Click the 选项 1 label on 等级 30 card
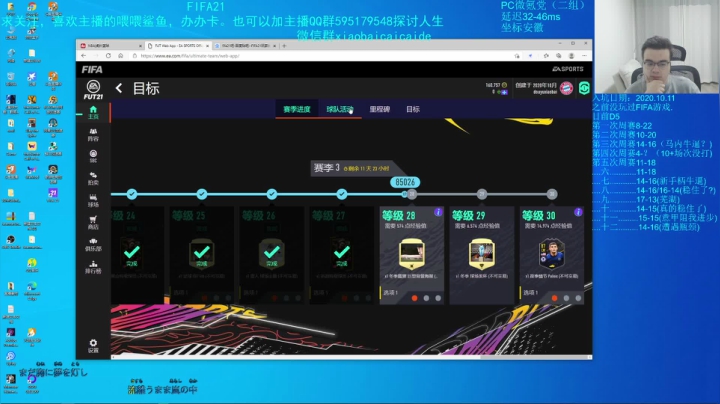Image resolution: width=720 pixels, height=404 pixels. pyautogui.click(x=530, y=292)
